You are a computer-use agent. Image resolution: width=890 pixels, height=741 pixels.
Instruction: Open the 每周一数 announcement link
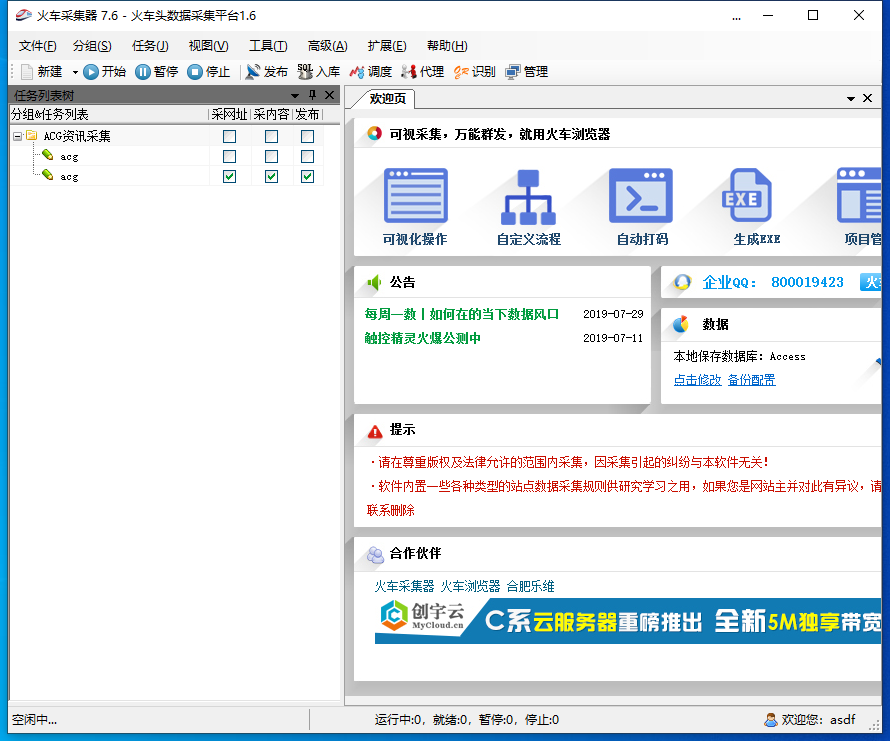point(461,314)
